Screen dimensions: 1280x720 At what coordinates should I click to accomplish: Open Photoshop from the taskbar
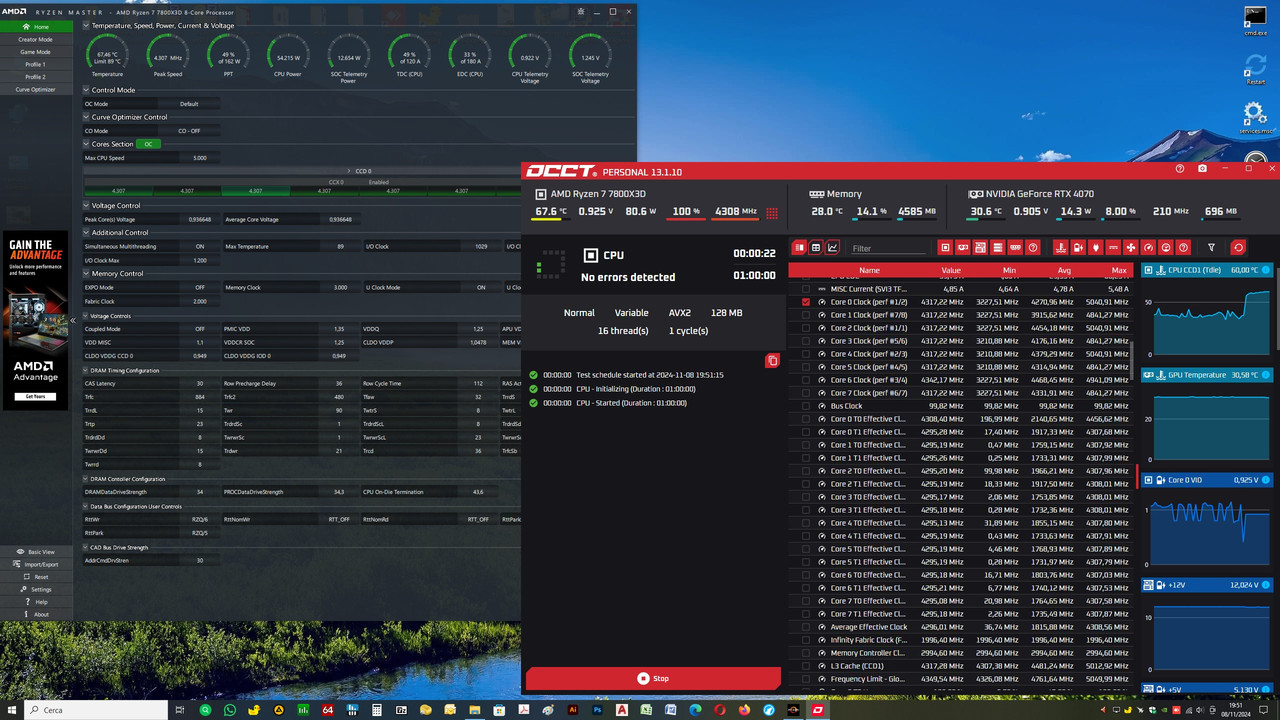tap(597, 710)
